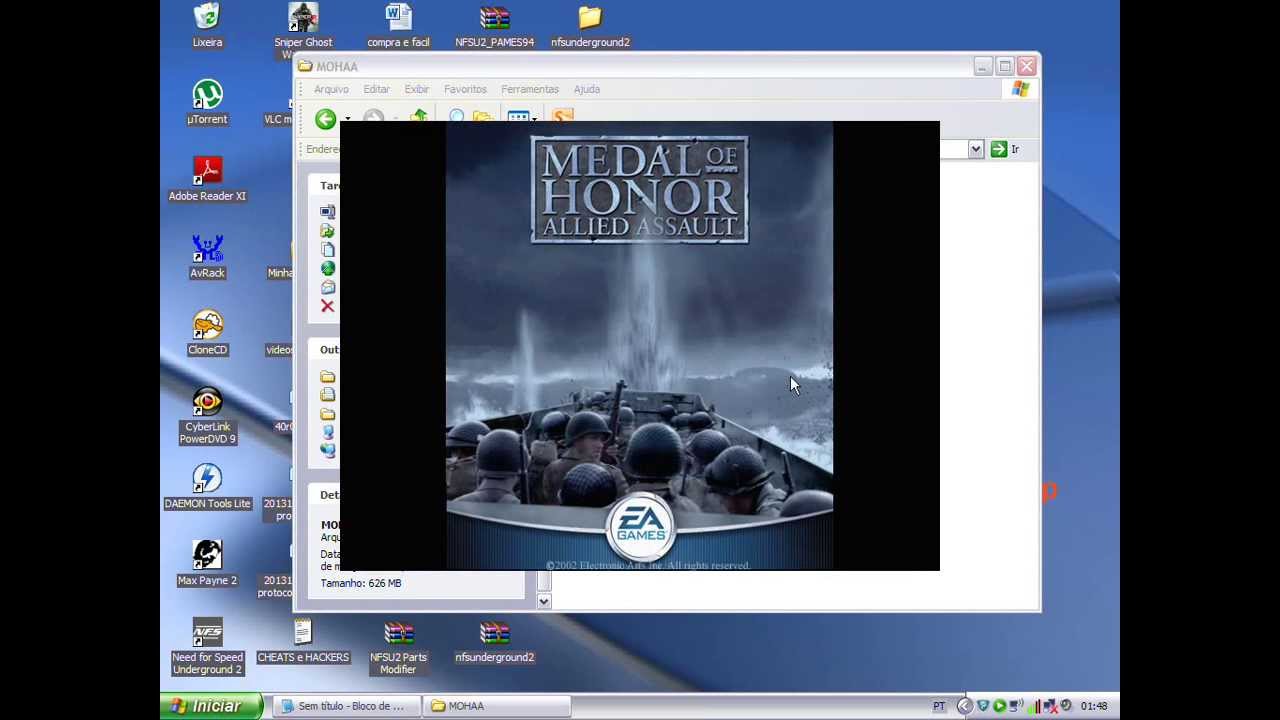Image resolution: width=1280 pixels, height=720 pixels.
Task: Open the Adobe Reader XI shortcut
Action: coord(207,179)
